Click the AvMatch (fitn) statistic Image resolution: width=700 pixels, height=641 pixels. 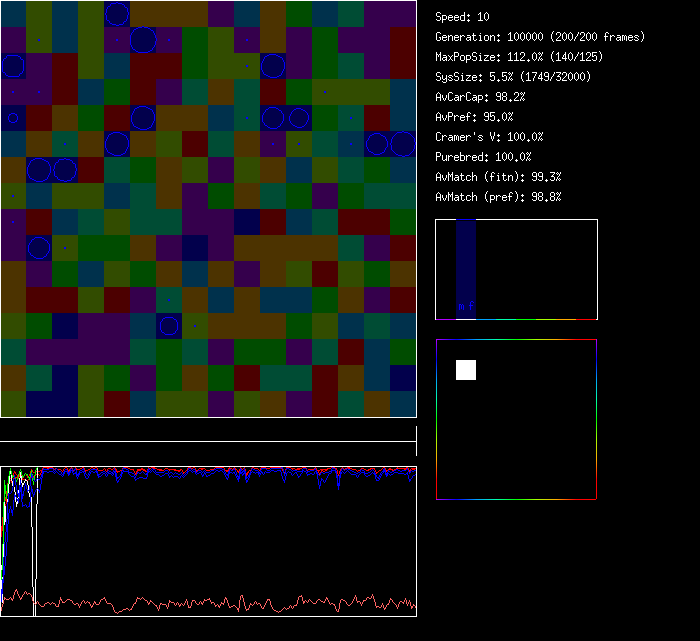click(x=498, y=177)
